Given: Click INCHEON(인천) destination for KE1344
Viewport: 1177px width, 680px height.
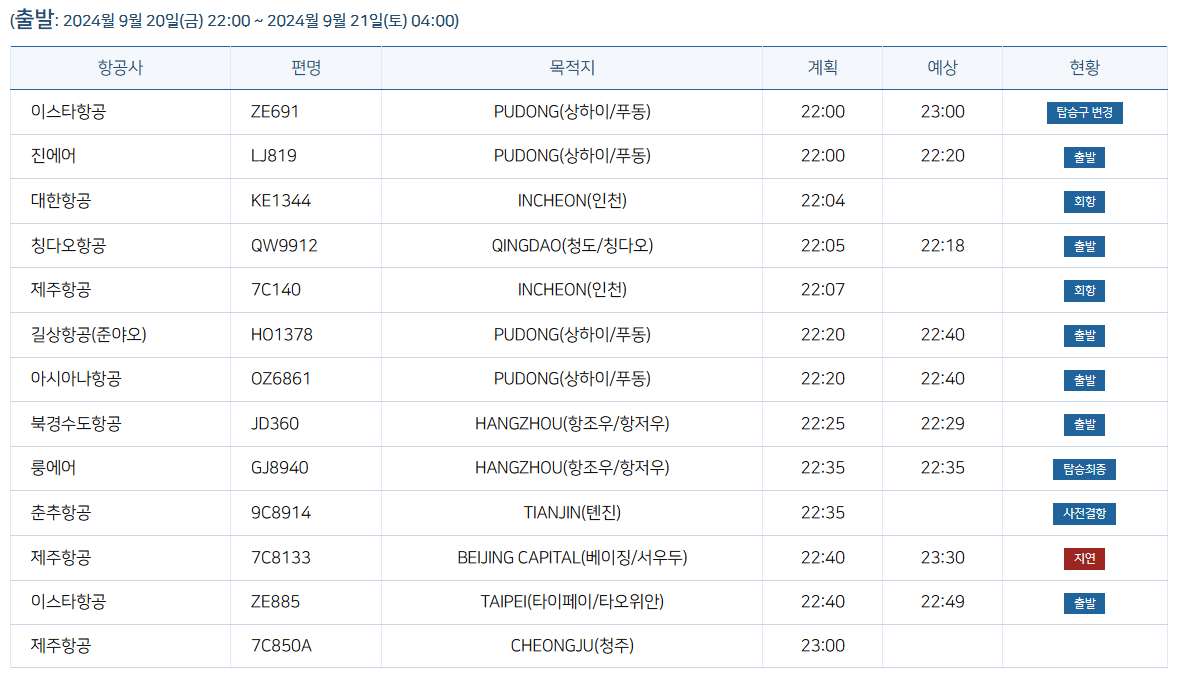Looking at the screenshot, I should 572,201.
